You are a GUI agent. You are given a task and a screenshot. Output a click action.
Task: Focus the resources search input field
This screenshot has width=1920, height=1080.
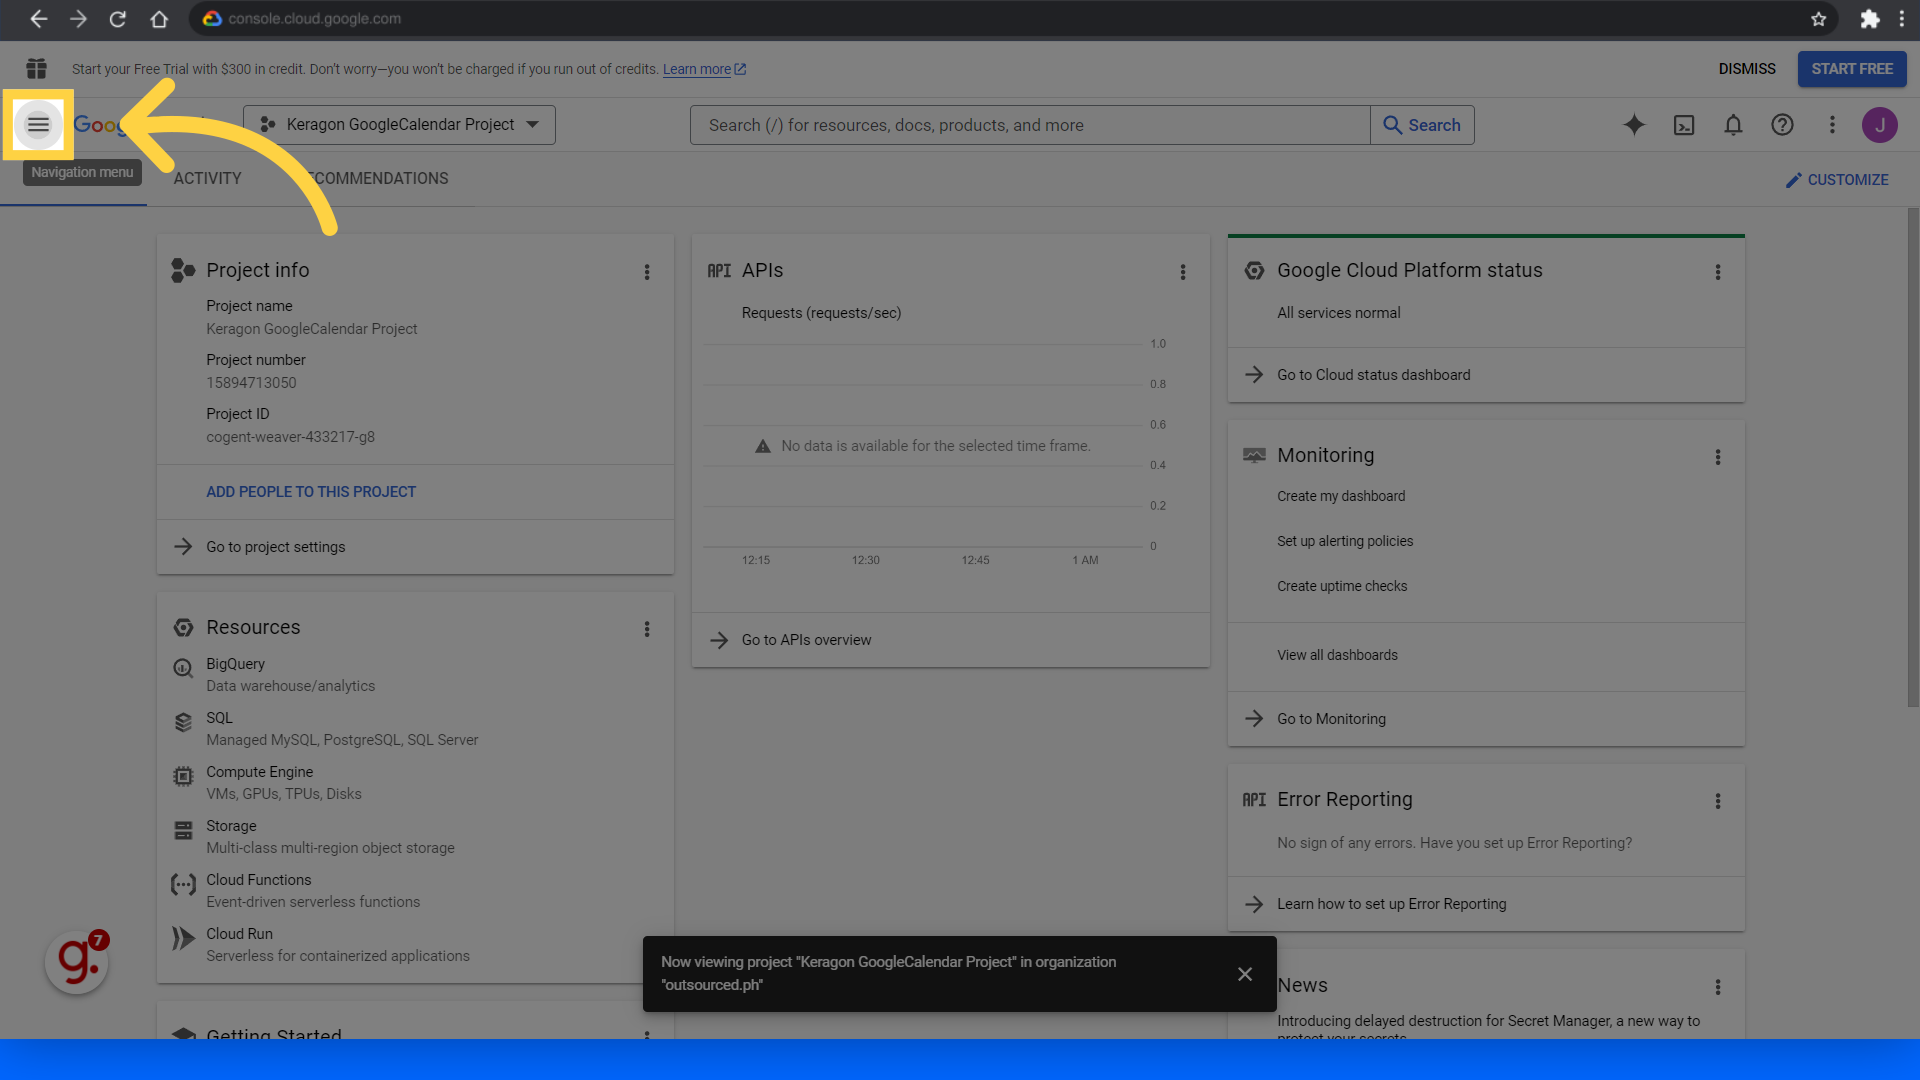(x=1030, y=125)
